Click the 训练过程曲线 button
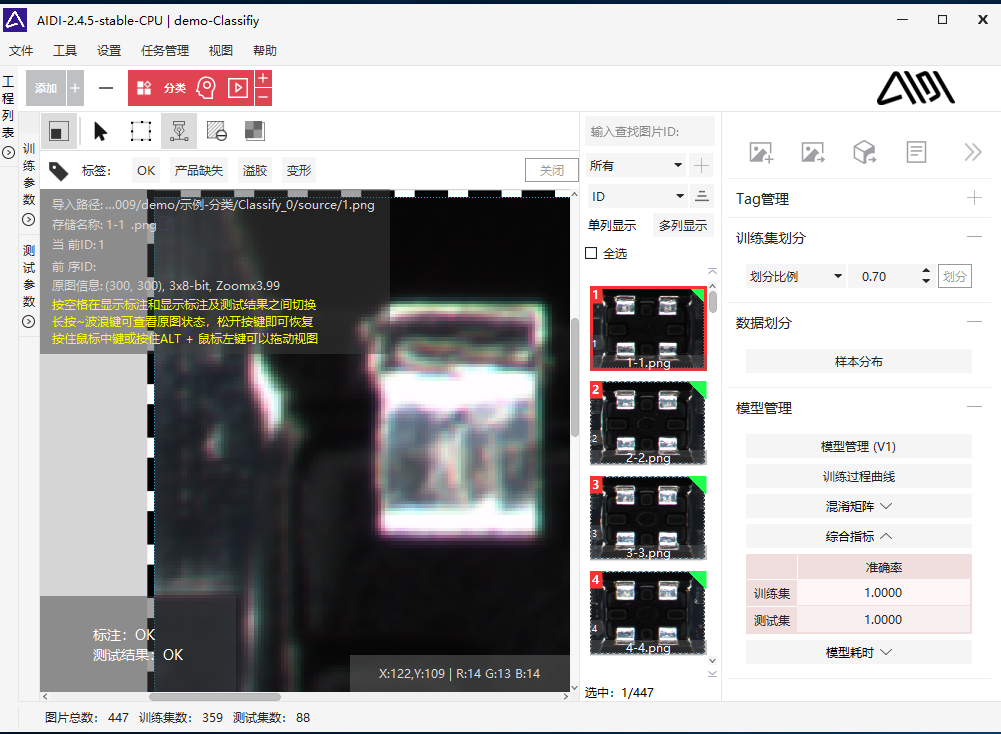This screenshot has width=1001, height=734. 857,476
